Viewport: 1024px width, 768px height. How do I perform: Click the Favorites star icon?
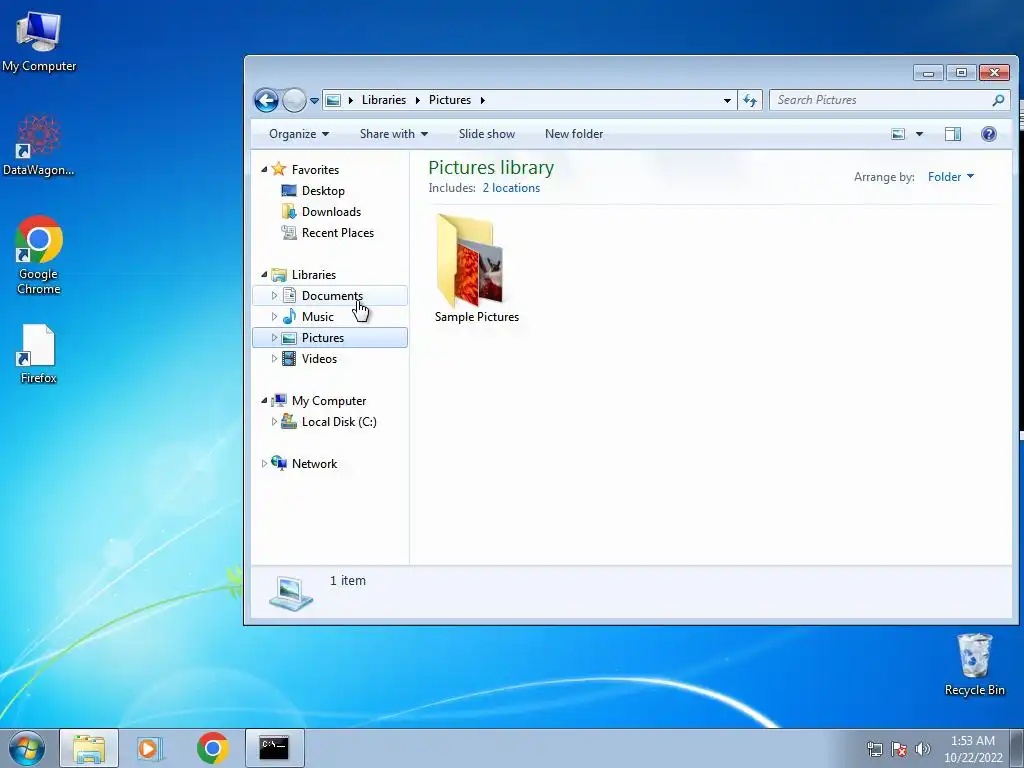click(279, 169)
